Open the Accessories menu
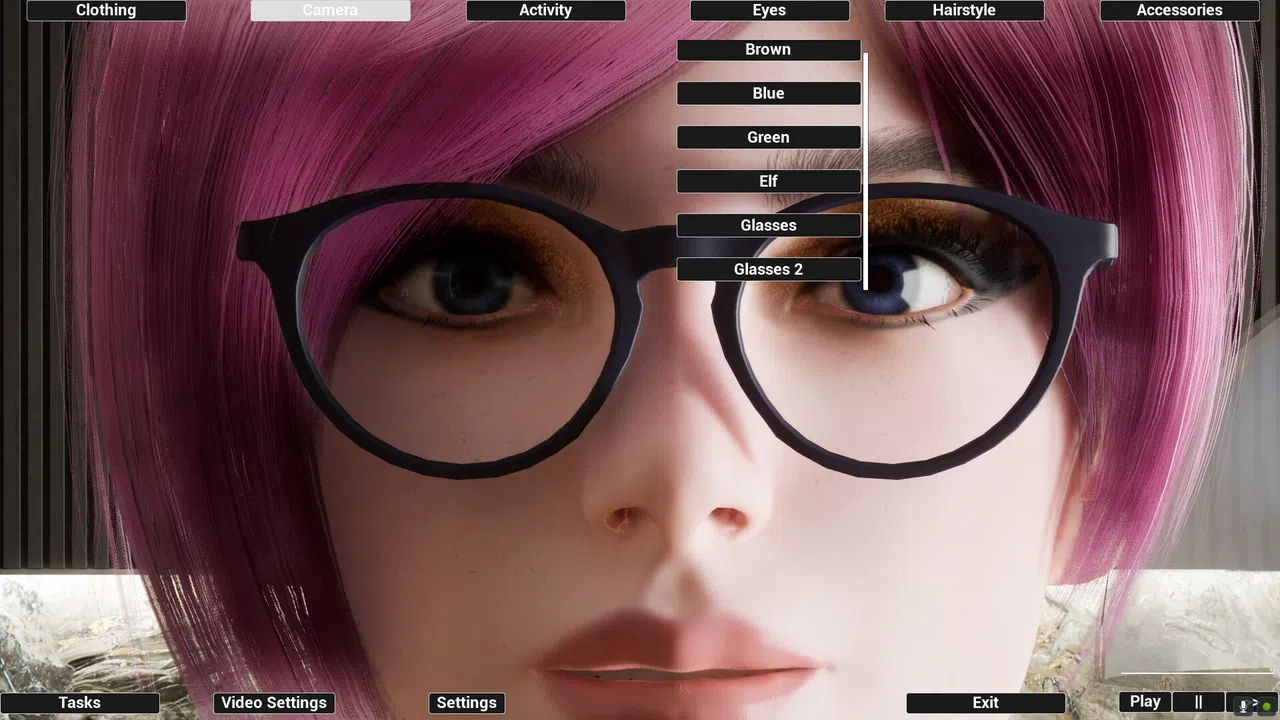 coord(1180,10)
